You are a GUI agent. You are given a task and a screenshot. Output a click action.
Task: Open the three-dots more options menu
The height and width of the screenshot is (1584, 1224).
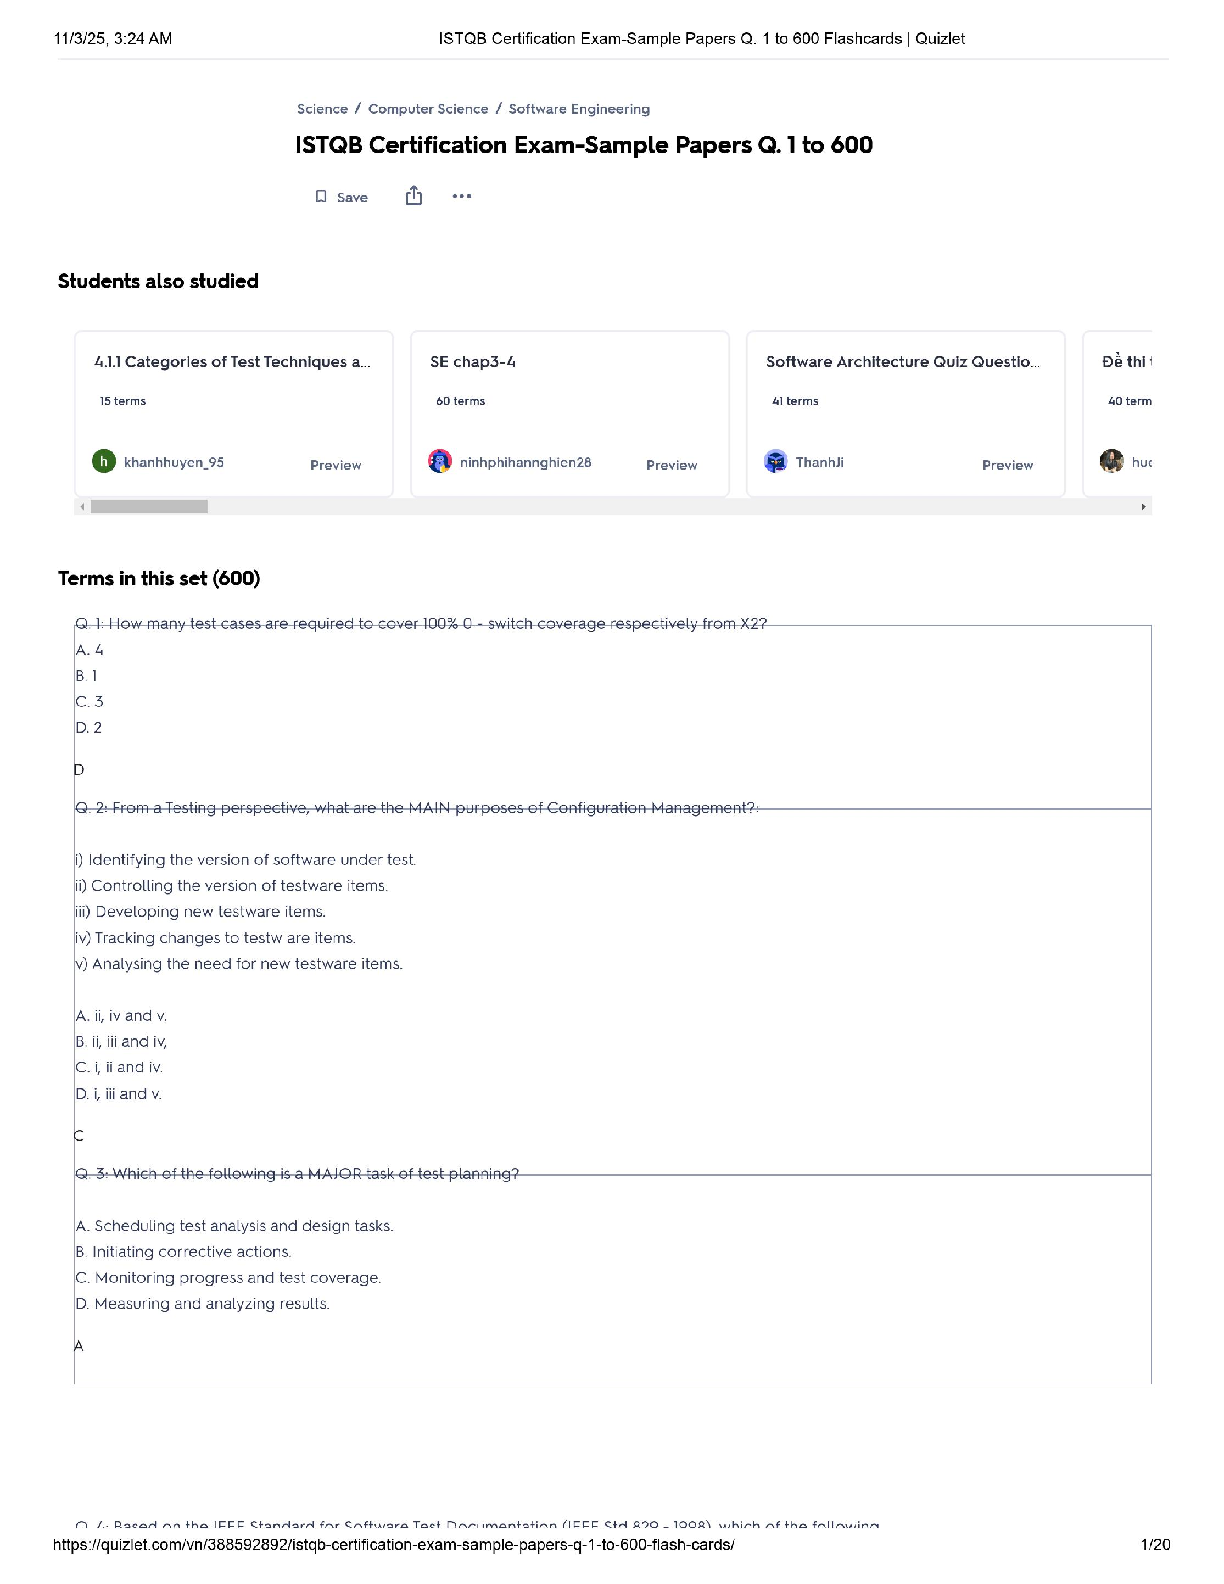tap(461, 196)
